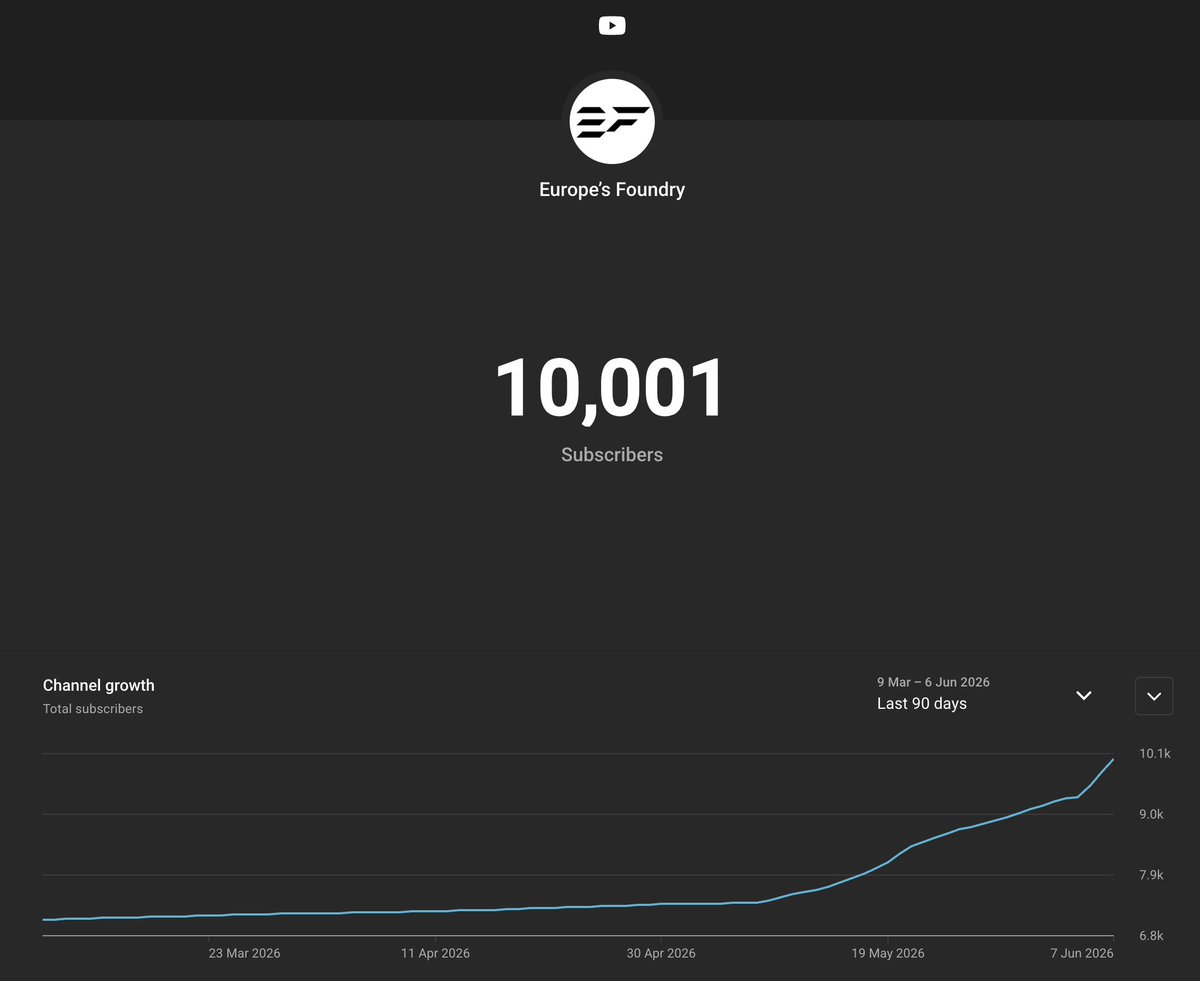Click the 11 Apr 2026 axis label
1200x981 pixels.
435,953
